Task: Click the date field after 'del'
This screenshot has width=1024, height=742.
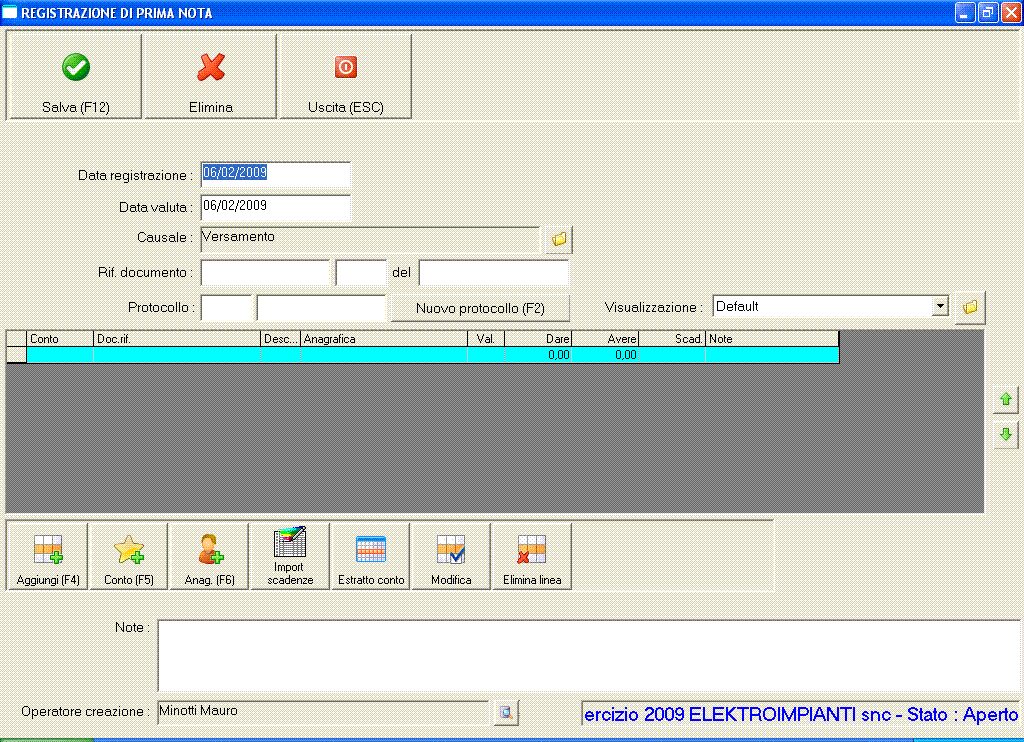Action: tap(494, 272)
